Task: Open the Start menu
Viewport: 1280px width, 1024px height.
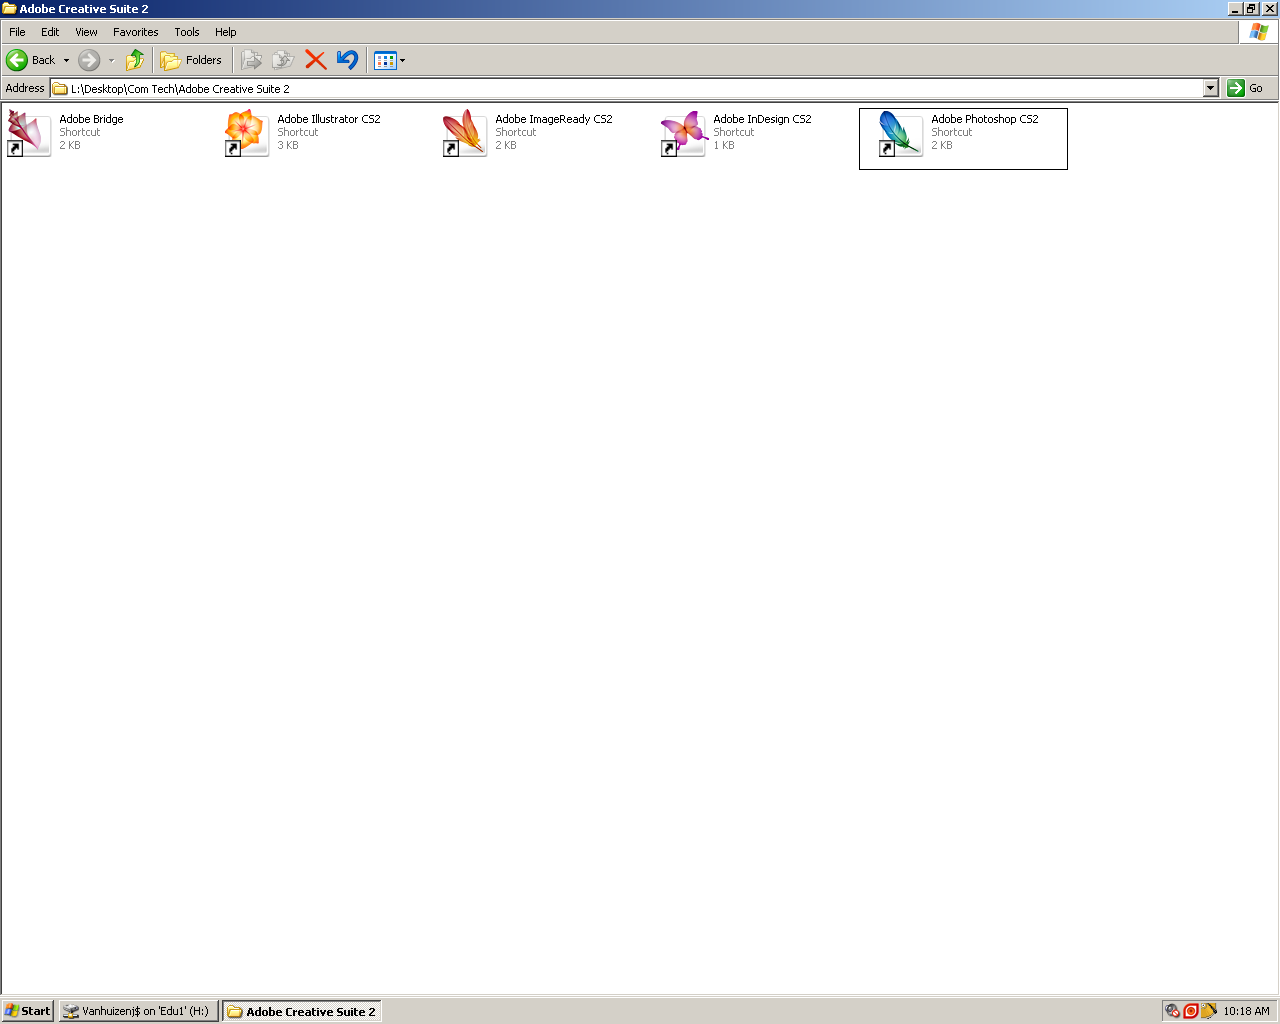Action: point(28,1011)
